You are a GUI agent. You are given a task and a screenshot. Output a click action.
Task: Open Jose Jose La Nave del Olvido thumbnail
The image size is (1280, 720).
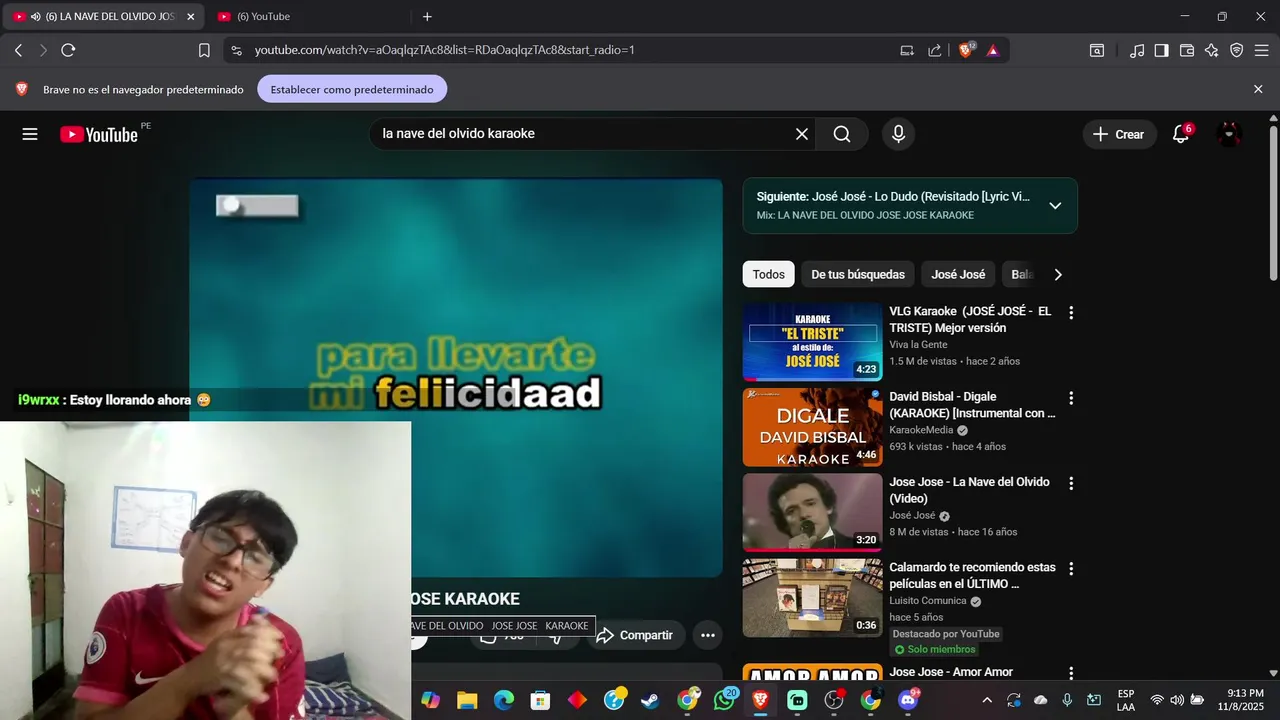(812, 512)
